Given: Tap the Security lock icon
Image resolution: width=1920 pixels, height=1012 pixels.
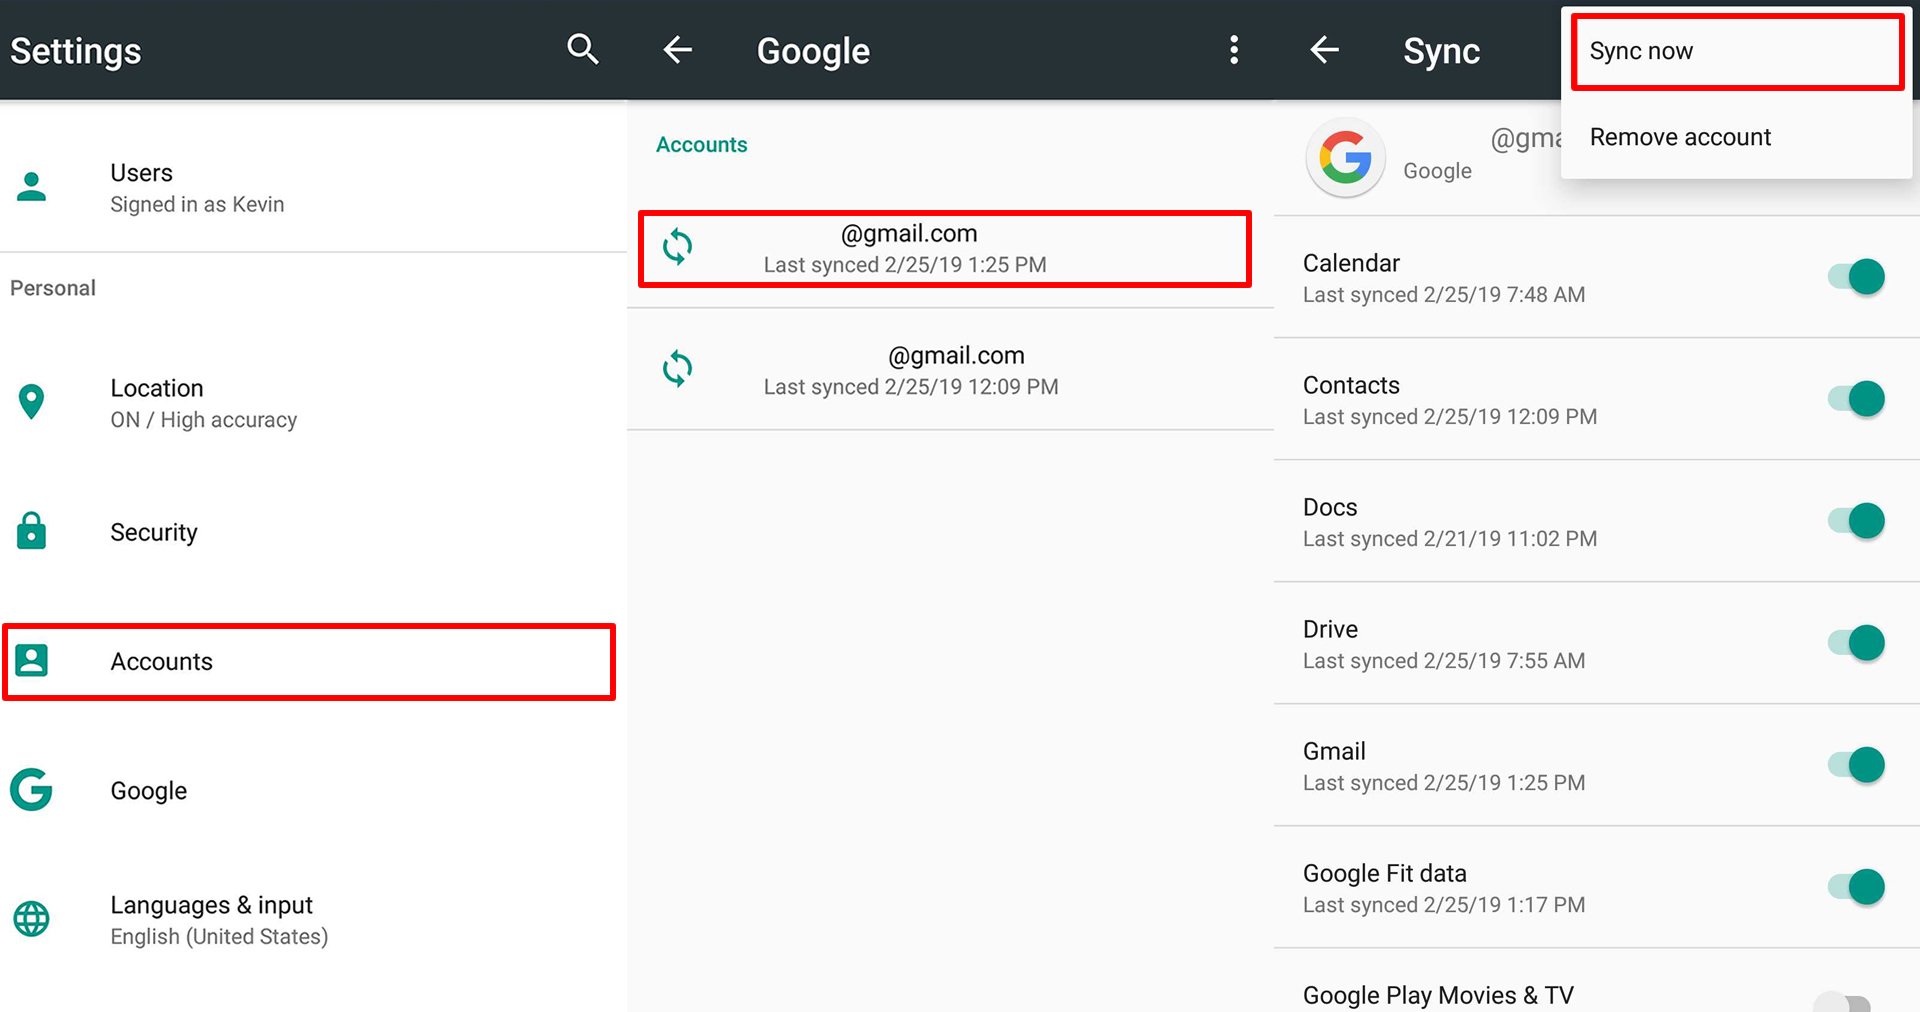Looking at the screenshot, I should click(32, 531).
